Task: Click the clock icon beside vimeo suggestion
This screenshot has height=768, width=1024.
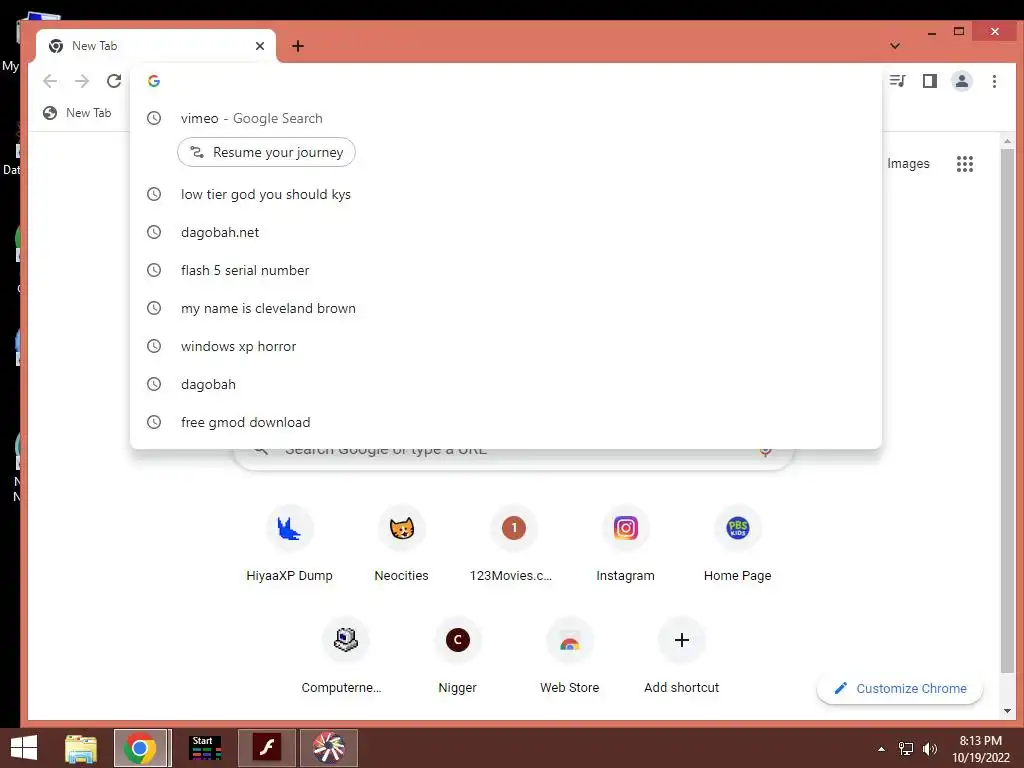Action: pyautogui.click(x=154, y=118)
